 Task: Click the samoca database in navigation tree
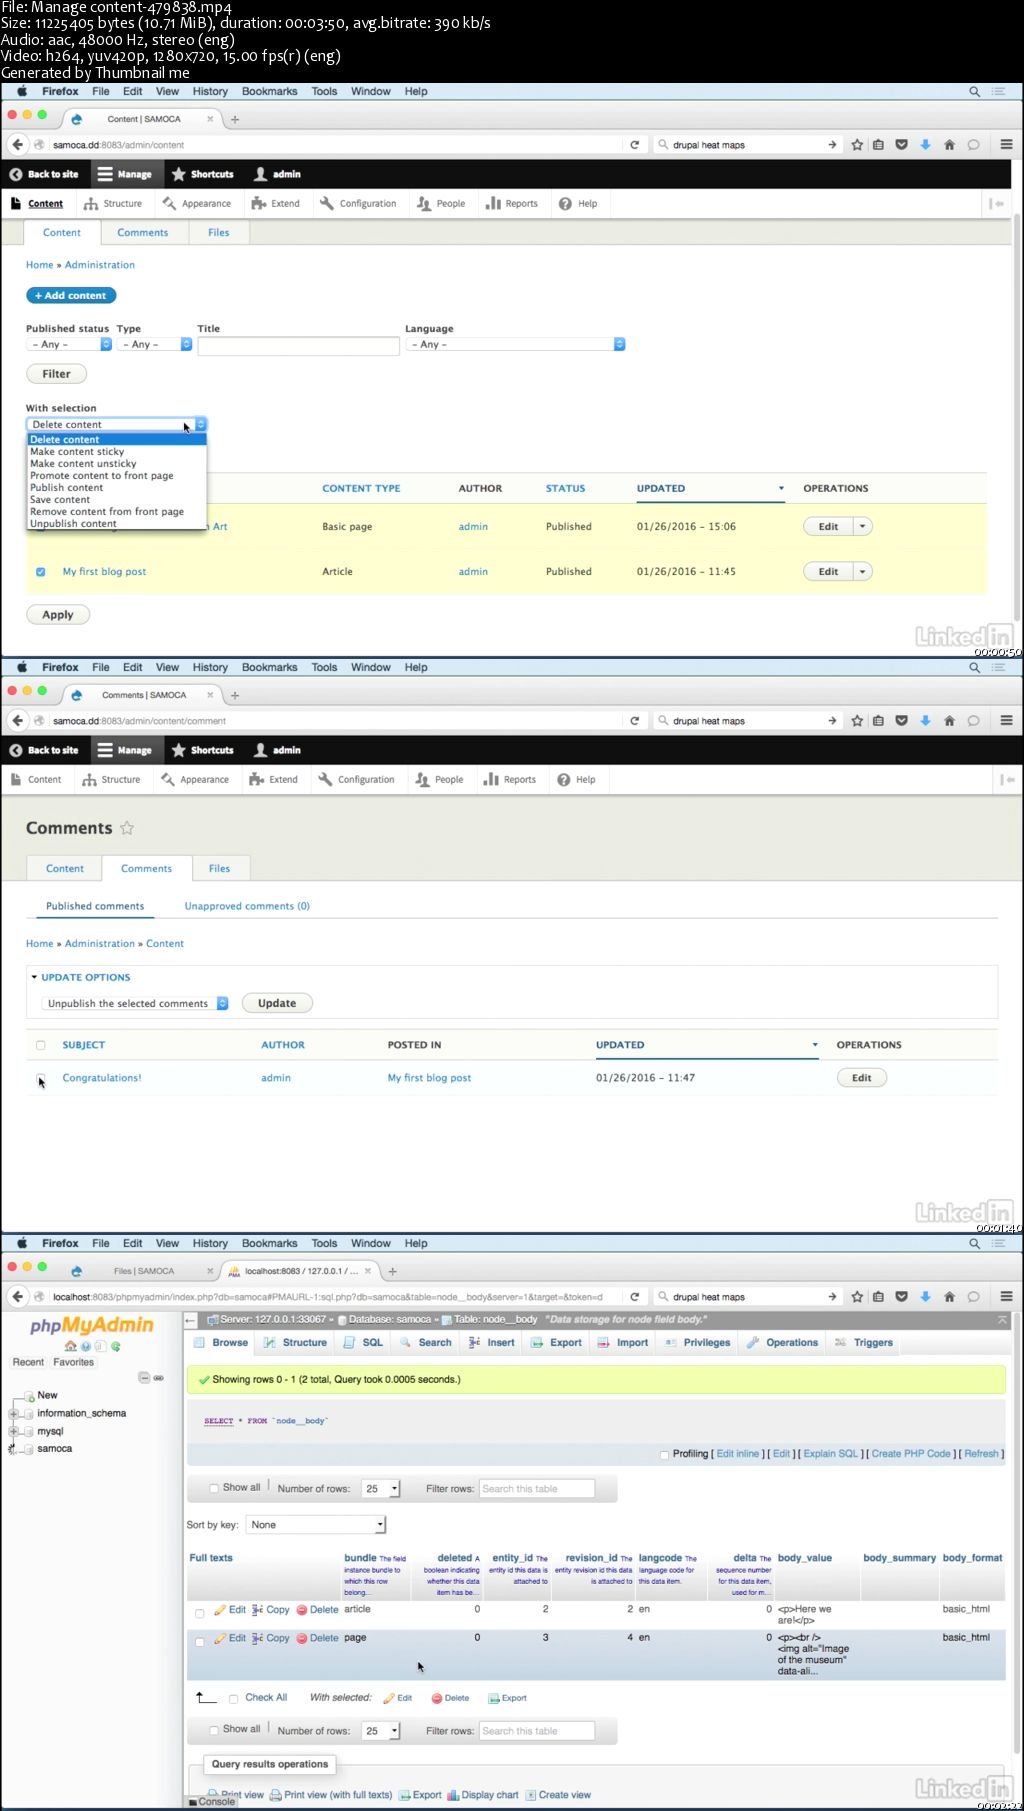[x=55, y=1449]
